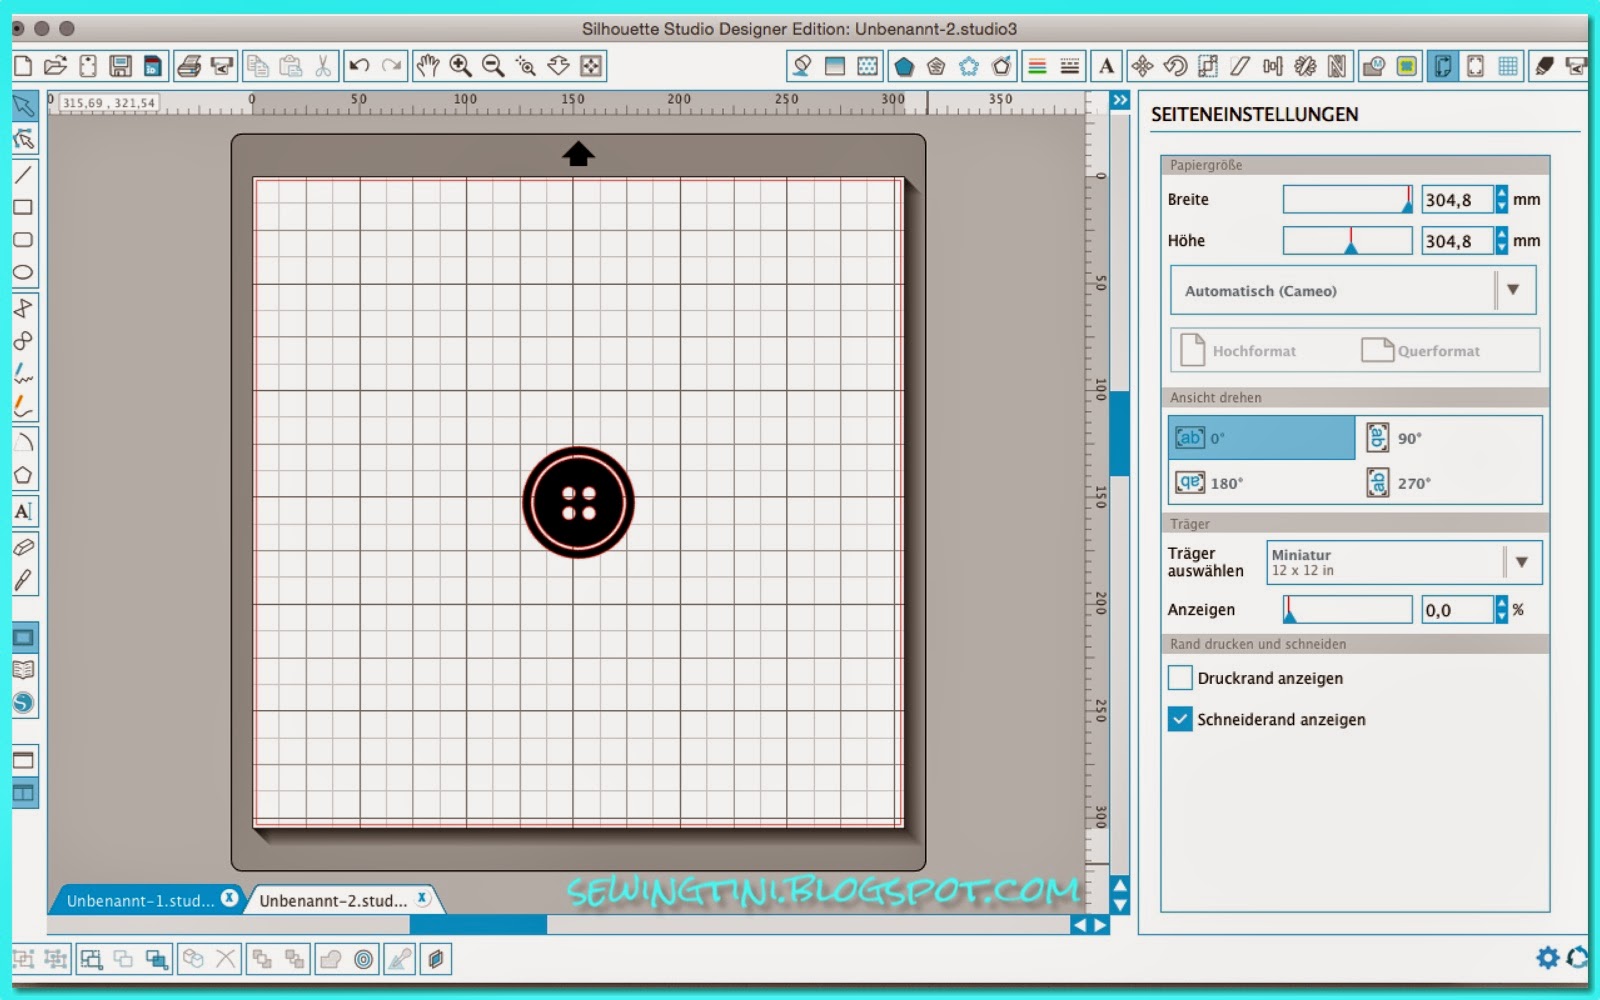Screen dimensions: 1600x1000
Task: Fit page to window icon
Action: [591, 66]
